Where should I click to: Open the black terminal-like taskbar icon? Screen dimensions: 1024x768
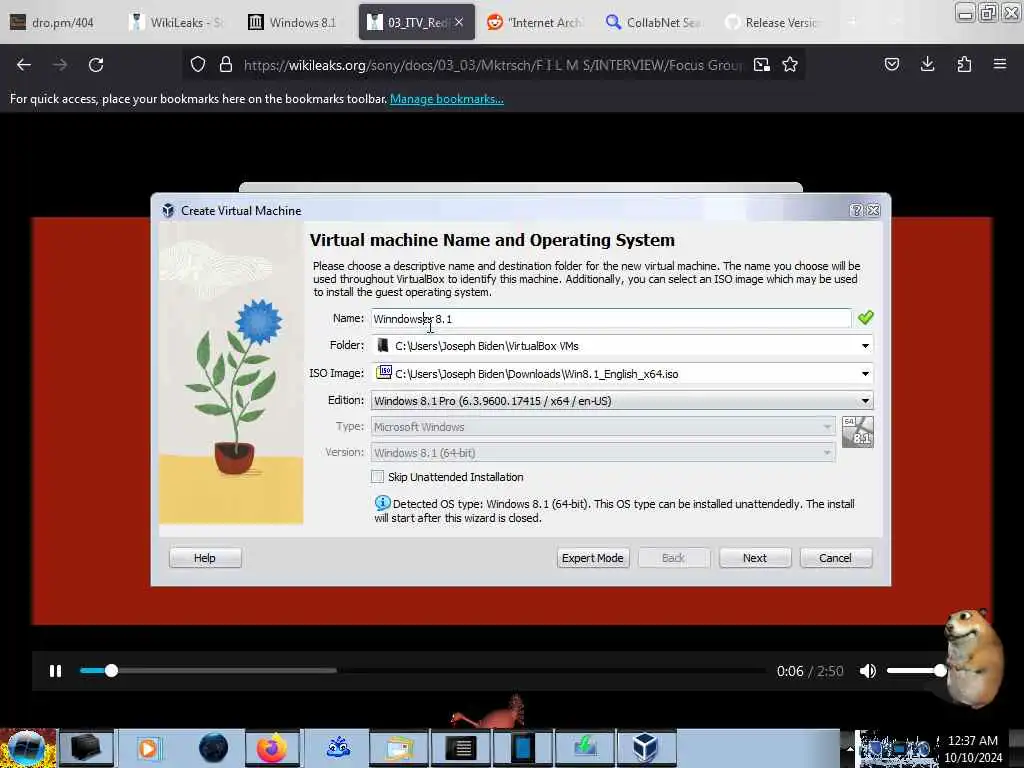tap(461, 748)
